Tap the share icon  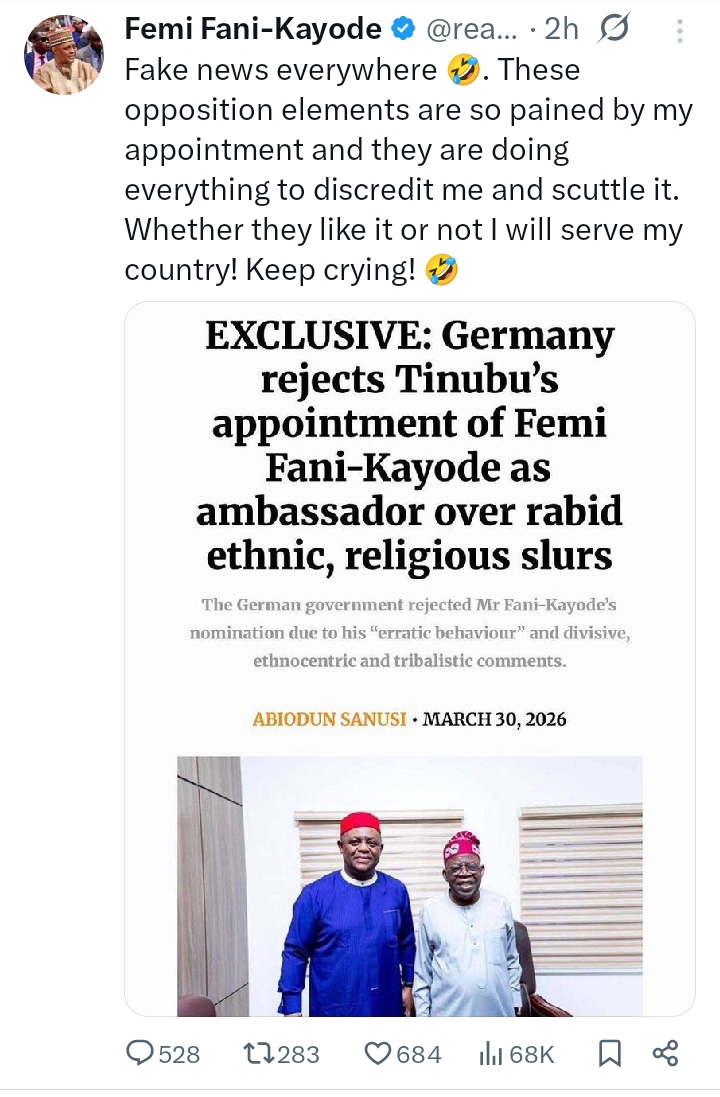coord(665,1053)
